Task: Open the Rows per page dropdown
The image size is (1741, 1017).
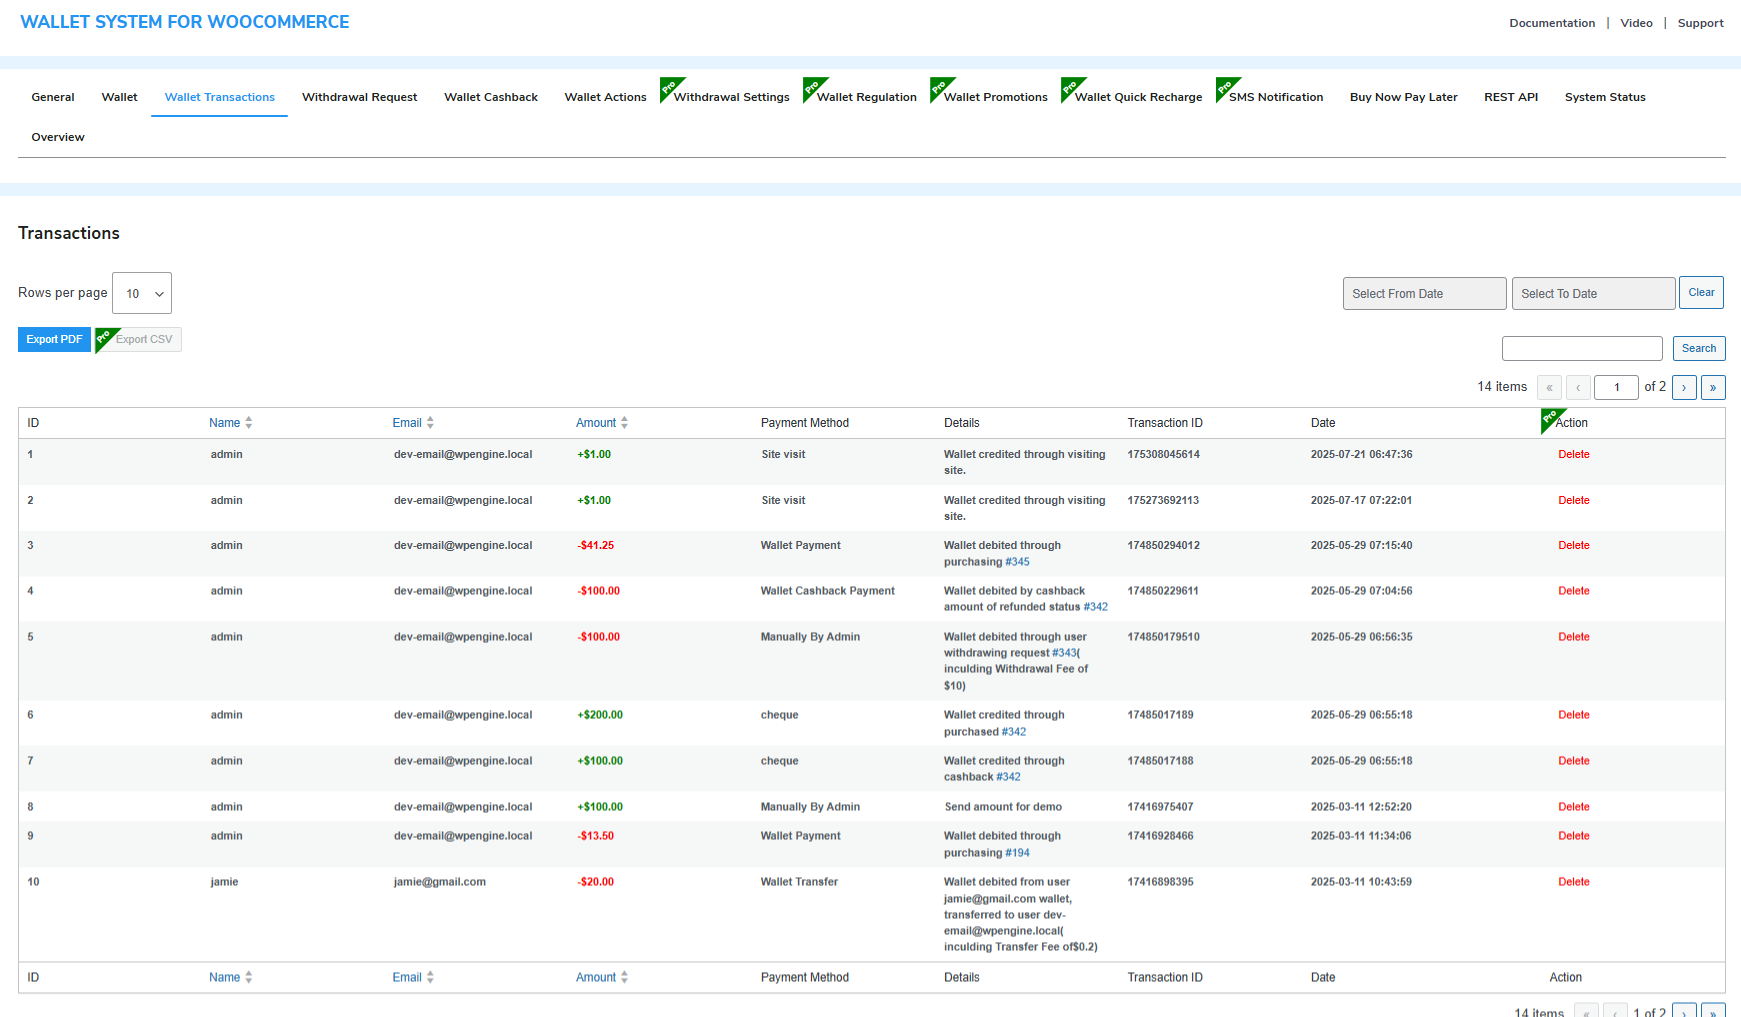Action: [142, 293]
